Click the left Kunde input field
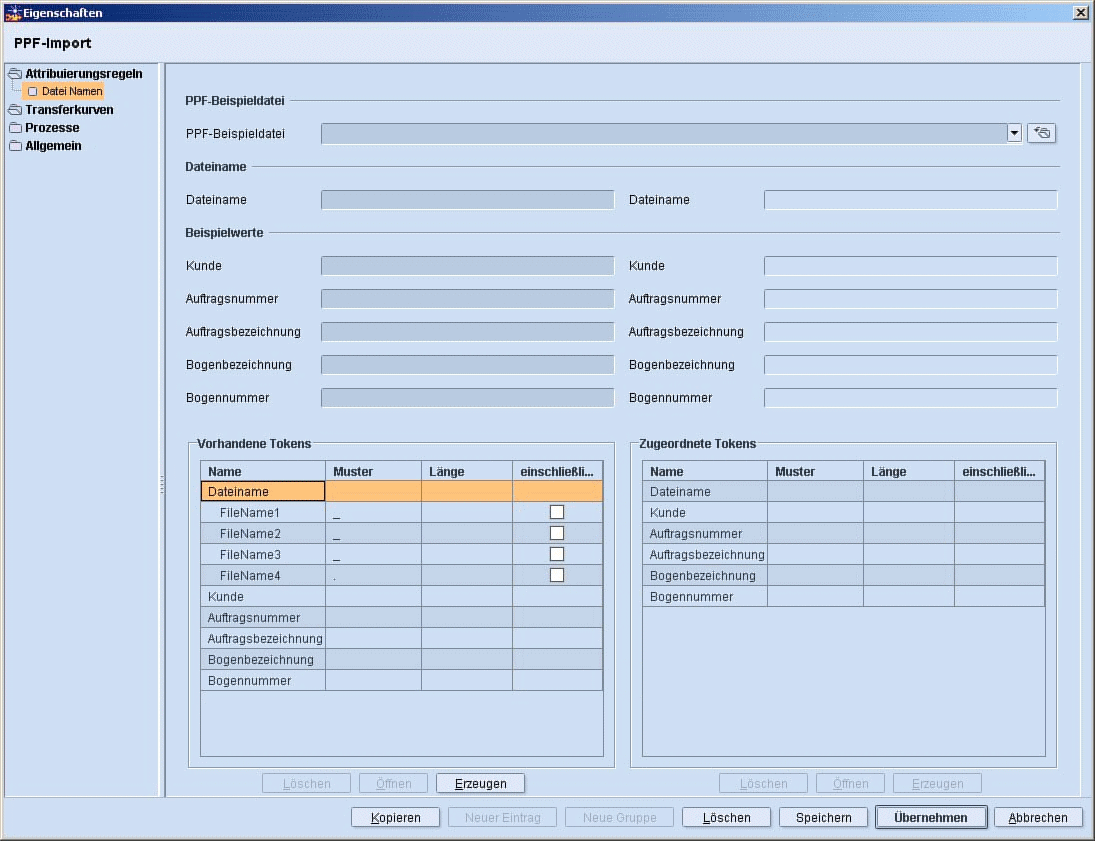The width and height of the screenshot is (1095, 841). [467, 265]
